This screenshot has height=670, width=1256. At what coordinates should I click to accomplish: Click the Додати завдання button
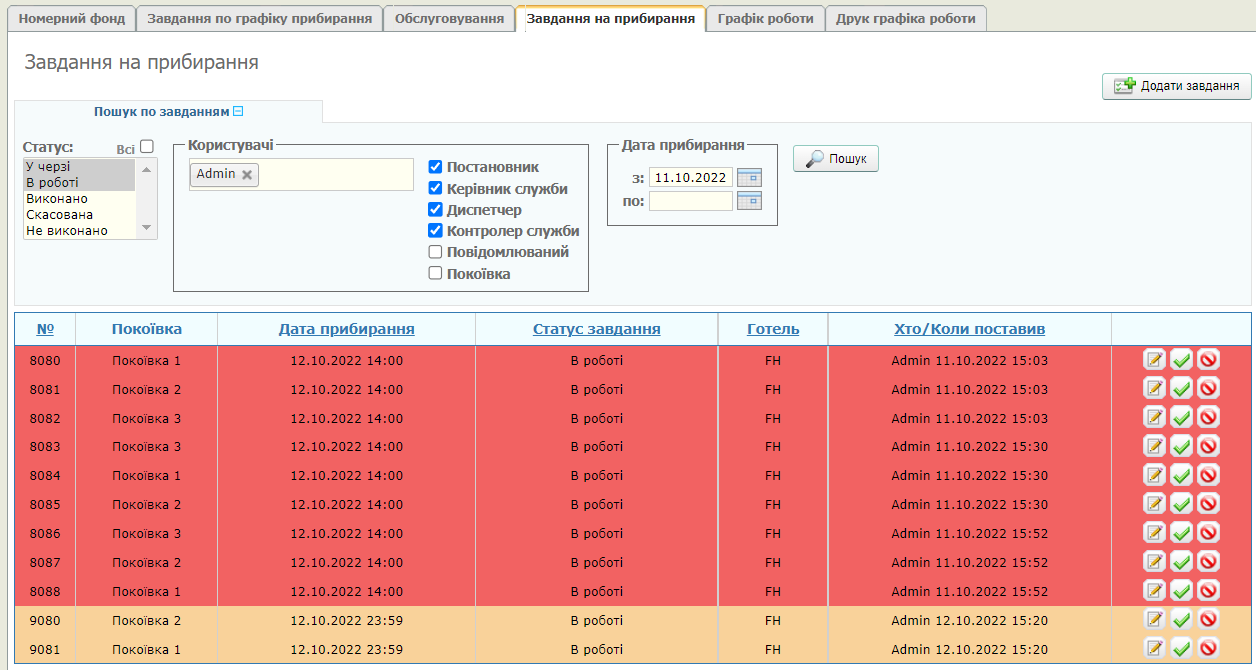click(1176, 86)
